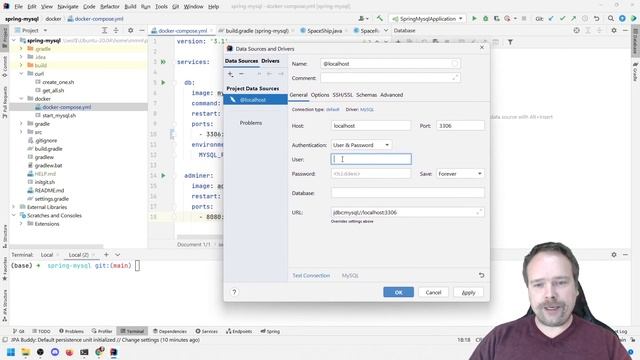This screenshot has width=640, height=360.
Task: Click the run gutter icon beside db service
Action: [163, 82]
